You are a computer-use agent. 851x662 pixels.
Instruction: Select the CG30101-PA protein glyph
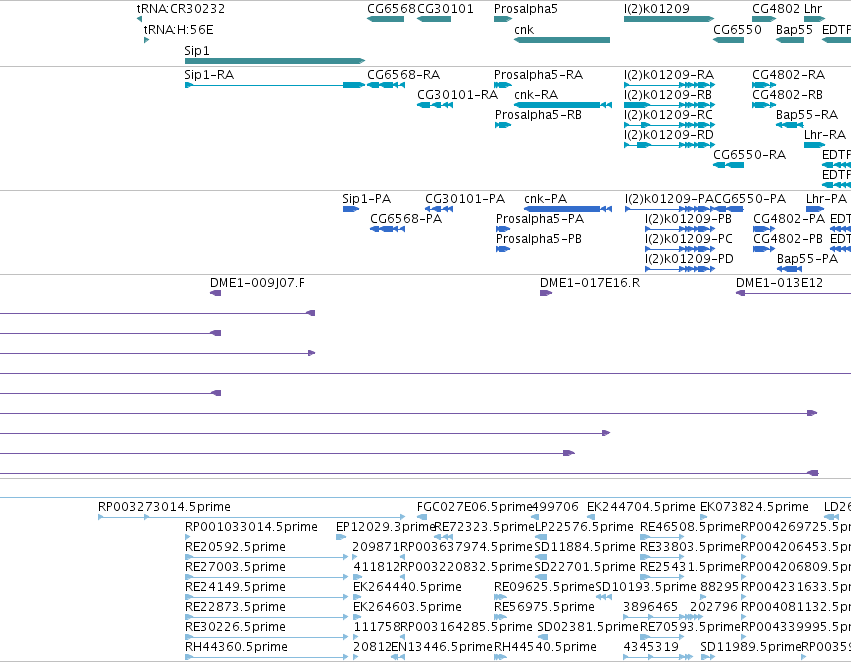439,209
